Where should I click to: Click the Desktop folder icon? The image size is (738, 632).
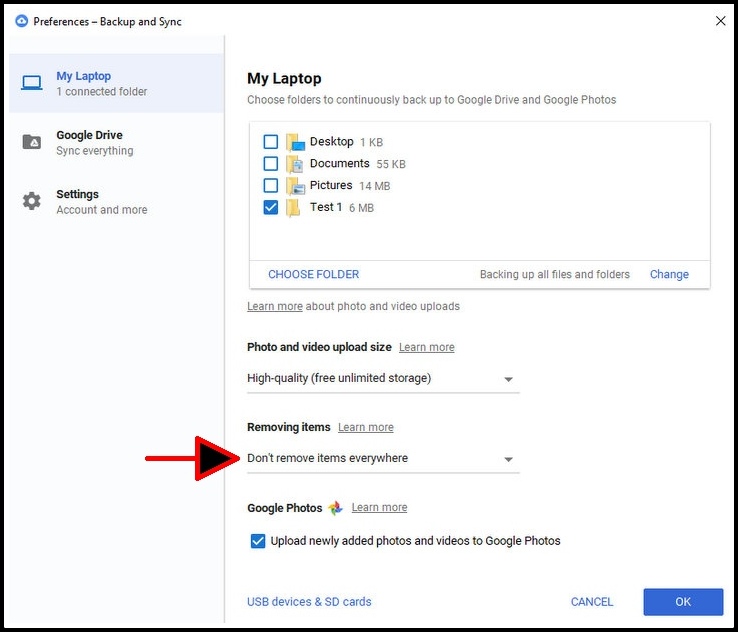click(296, 142)
